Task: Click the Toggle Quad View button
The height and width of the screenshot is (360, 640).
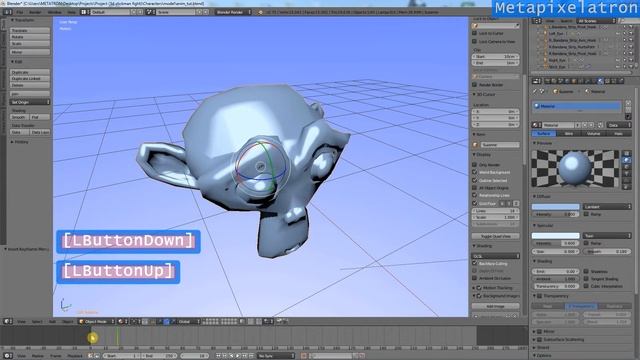Action: coord(496,236)
